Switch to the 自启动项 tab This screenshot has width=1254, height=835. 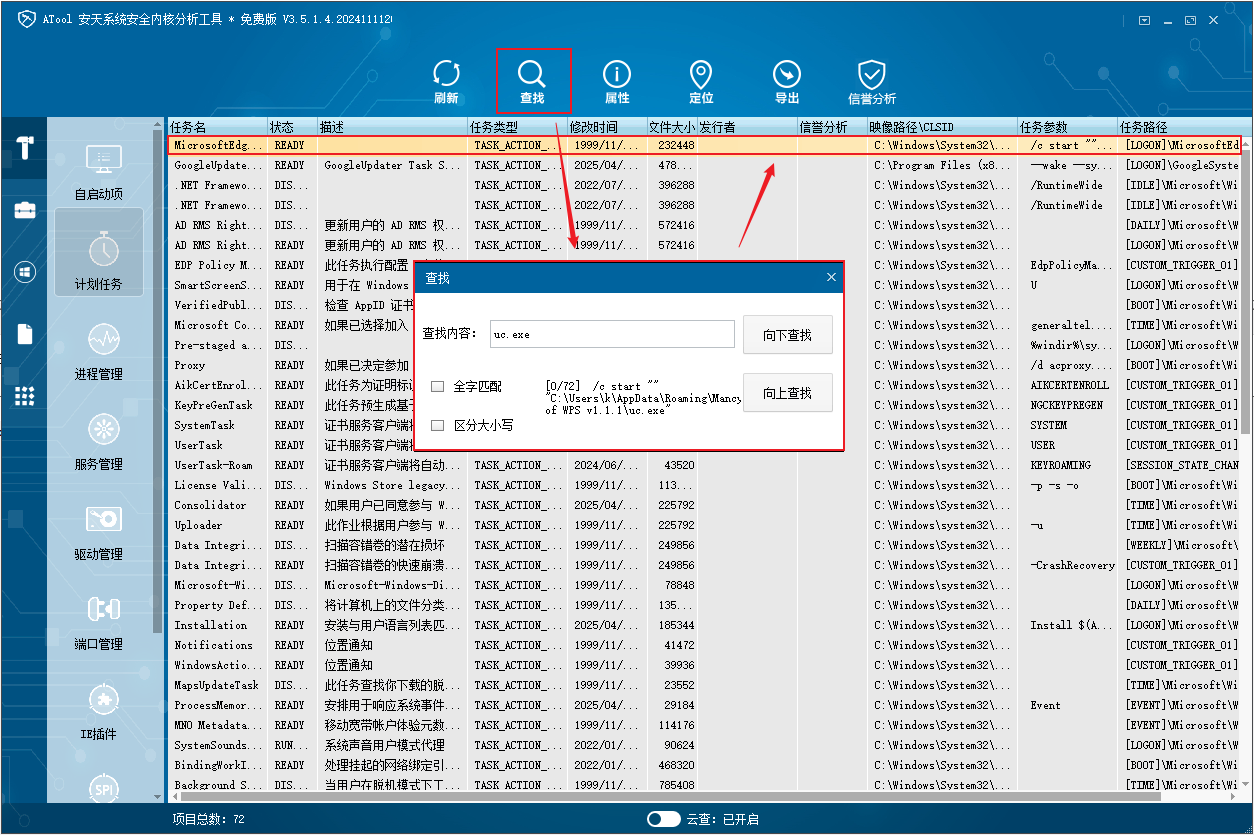(x=99, y=172)
